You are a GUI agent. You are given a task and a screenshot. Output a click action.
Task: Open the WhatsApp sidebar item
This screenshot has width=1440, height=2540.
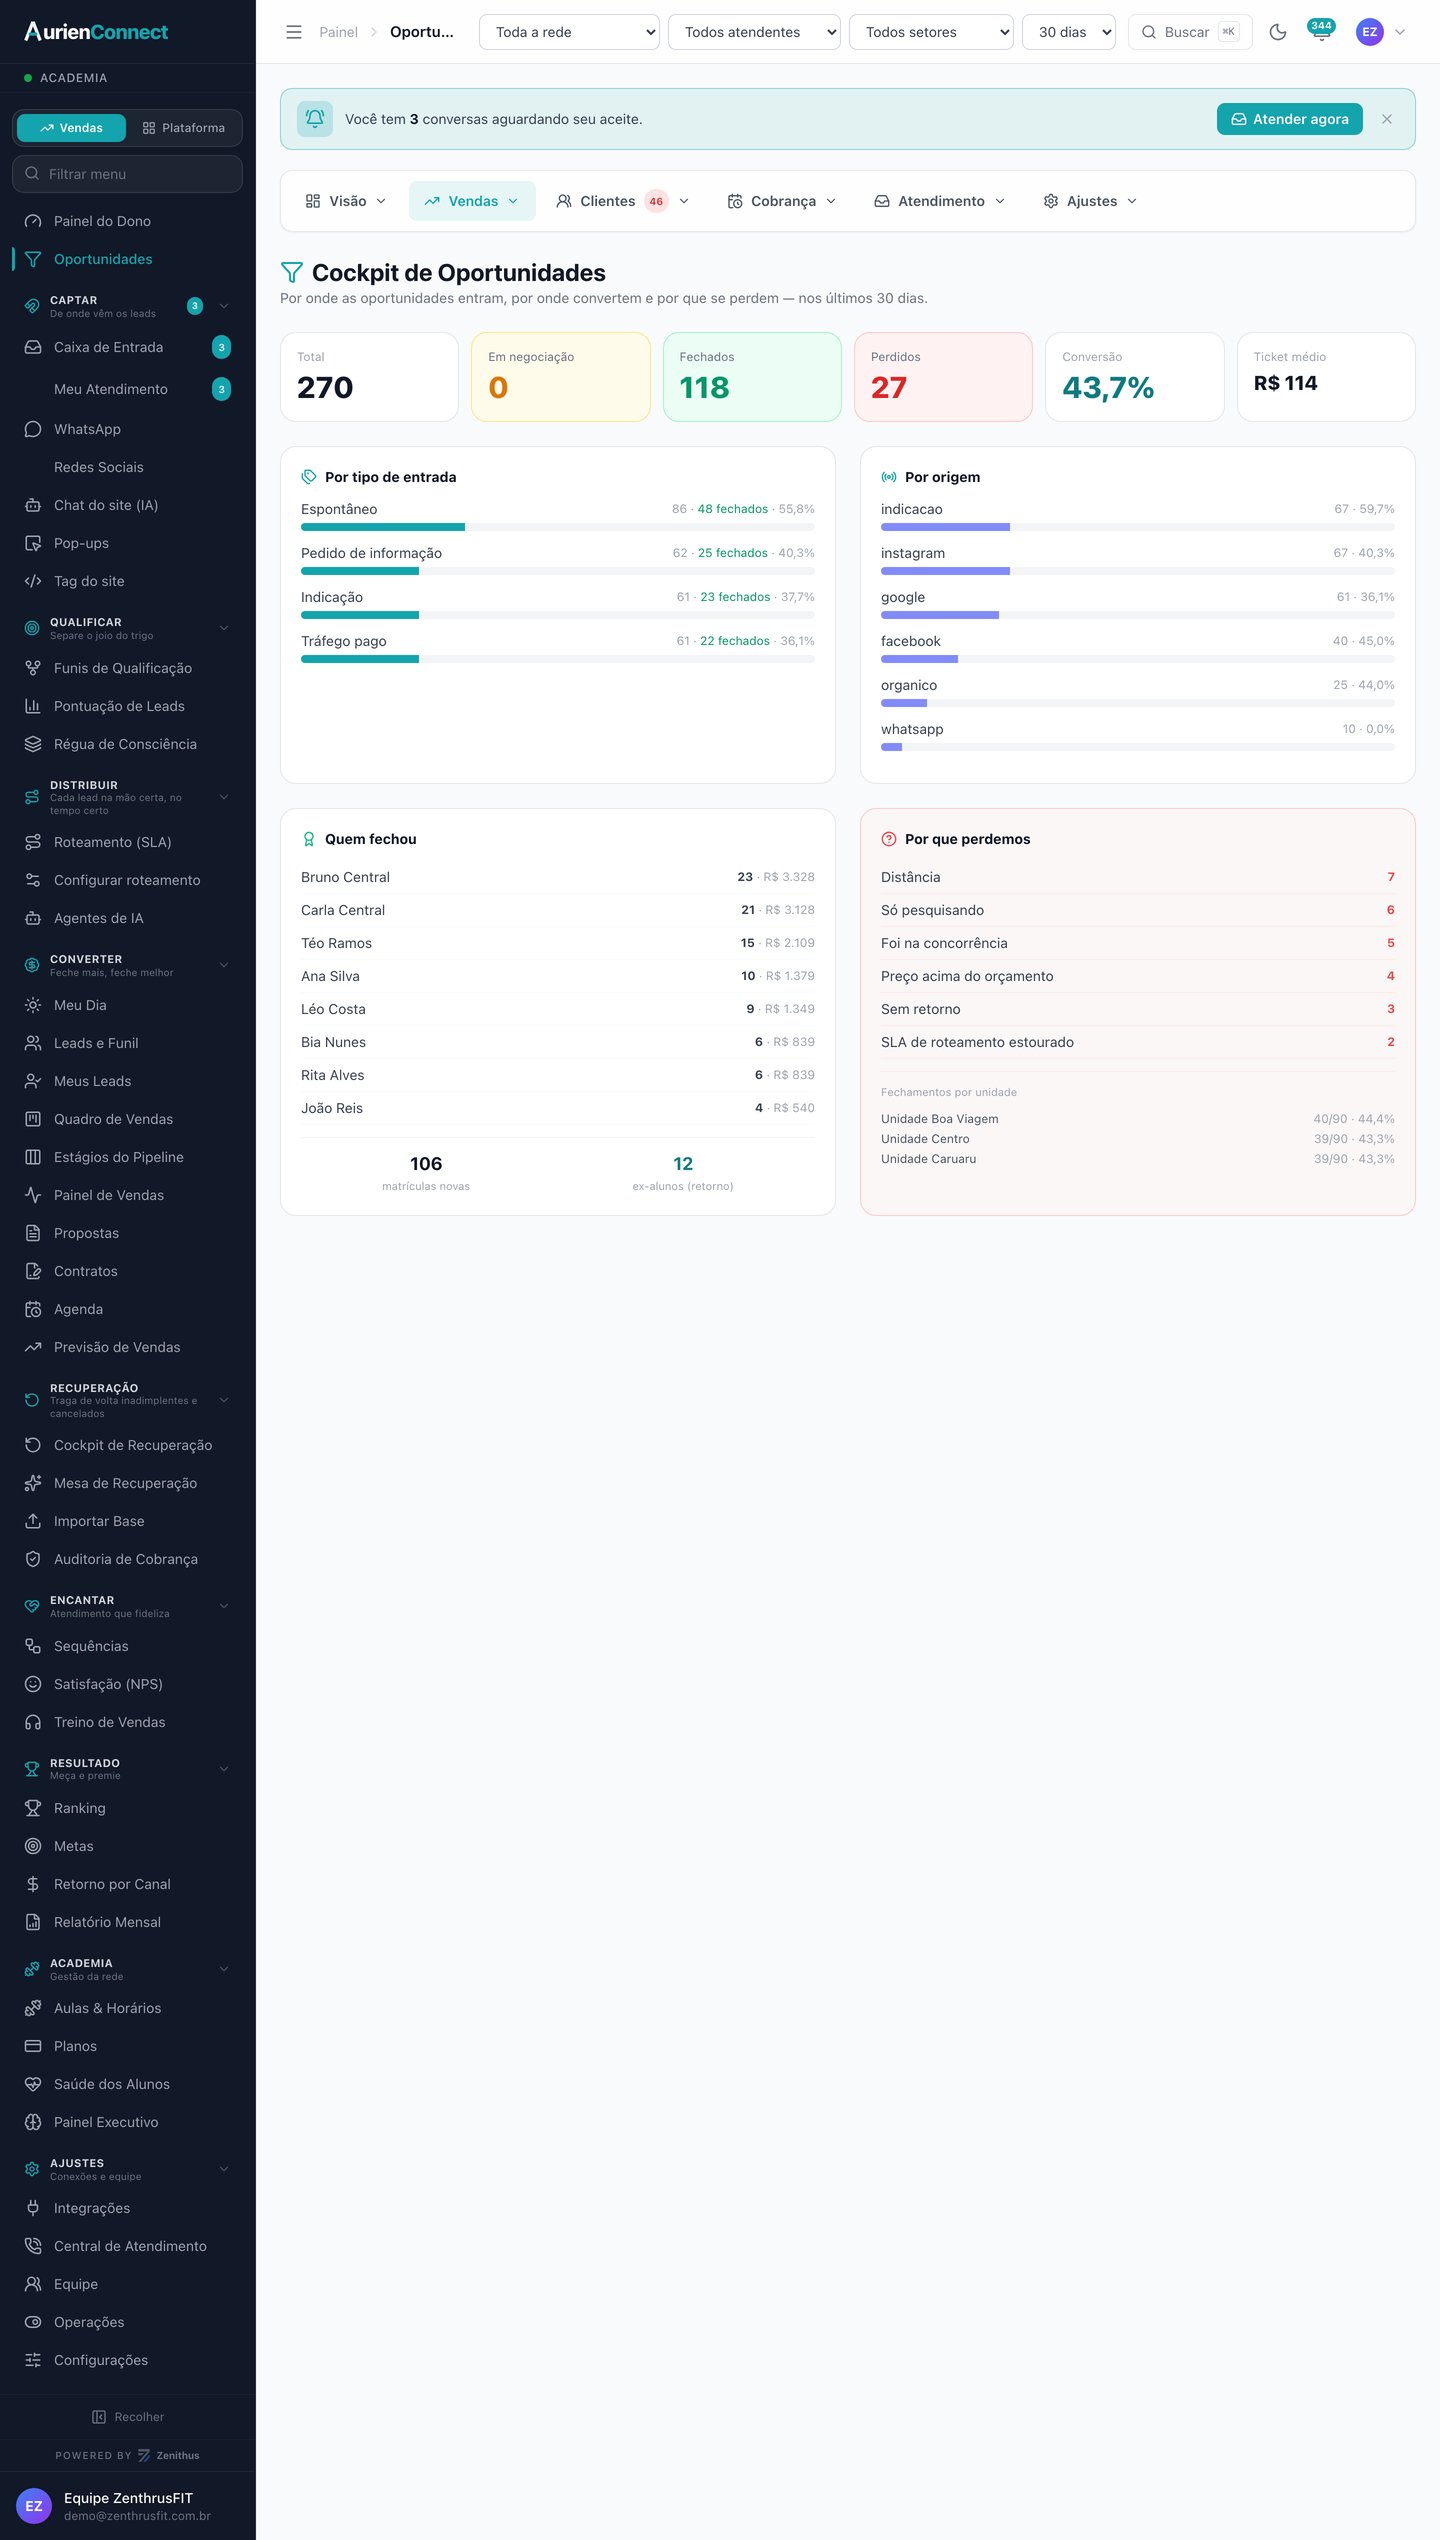point(128,429)
